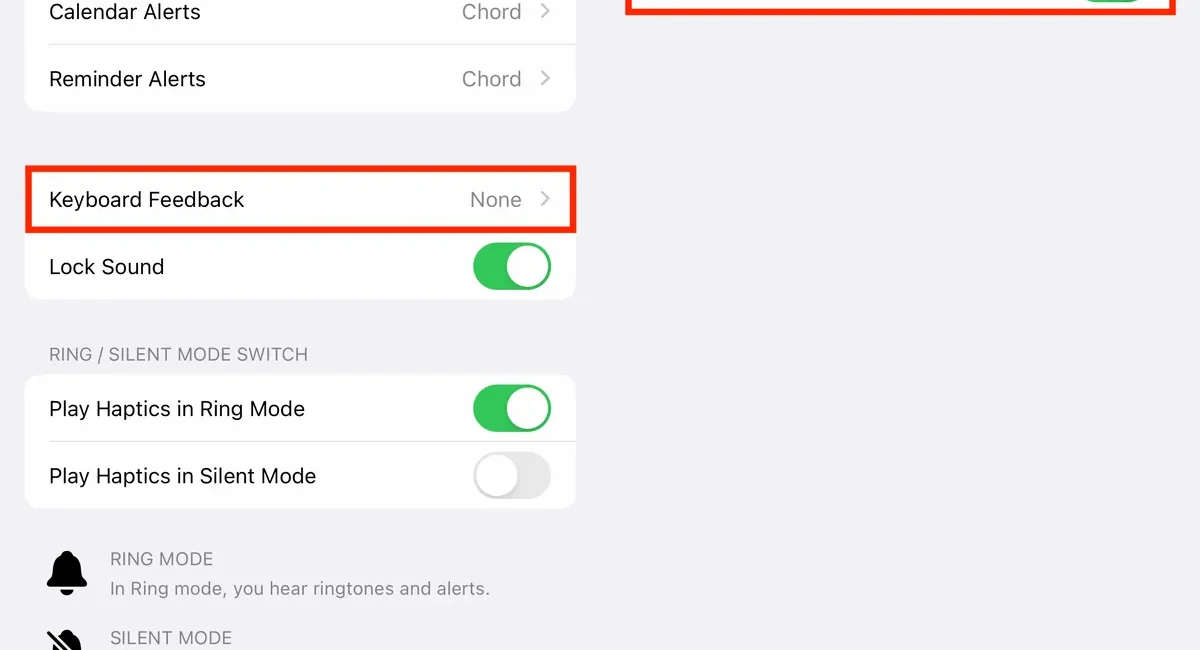Click the Ring Mode bell icon
The image size is (1200, 650).
click(x=67, y=573)
